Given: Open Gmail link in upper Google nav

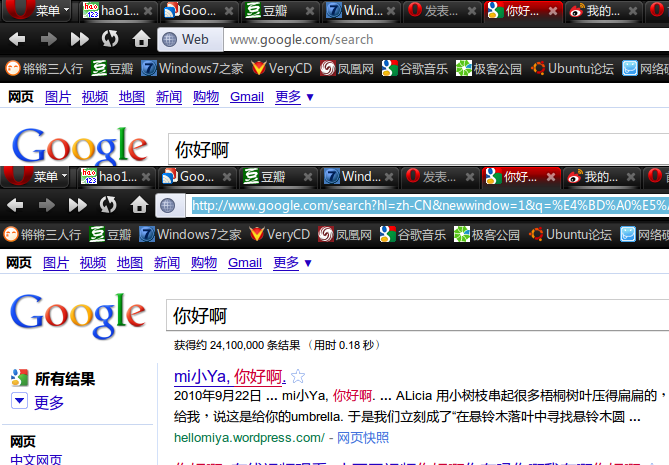Looking at the screenshot, I should coord(247,97).
